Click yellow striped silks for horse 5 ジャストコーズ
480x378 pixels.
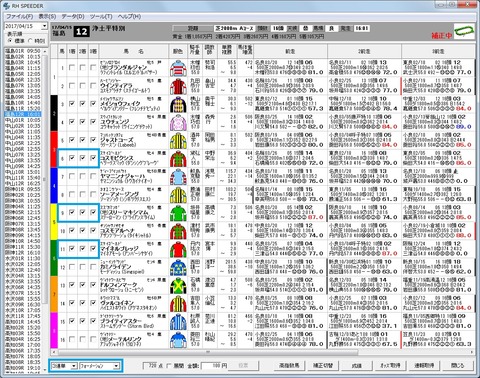click(x=178, y=140)
